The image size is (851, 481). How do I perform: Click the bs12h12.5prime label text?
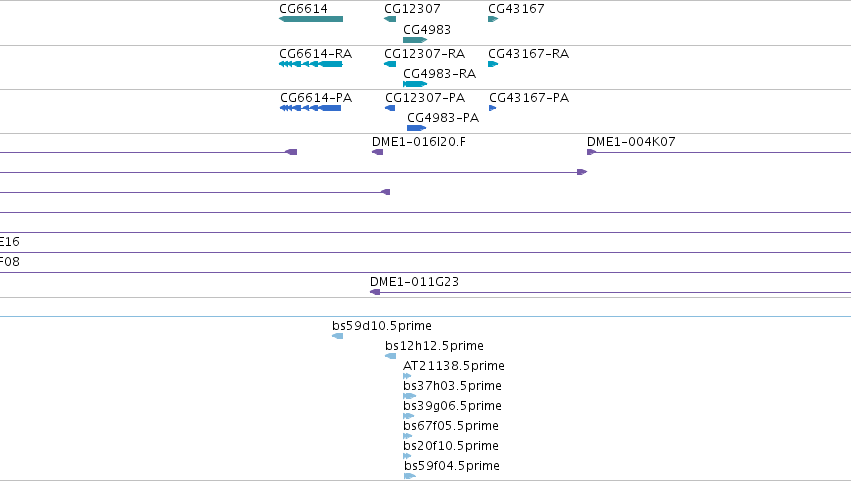pyautogui.click(x=434, y=346)
